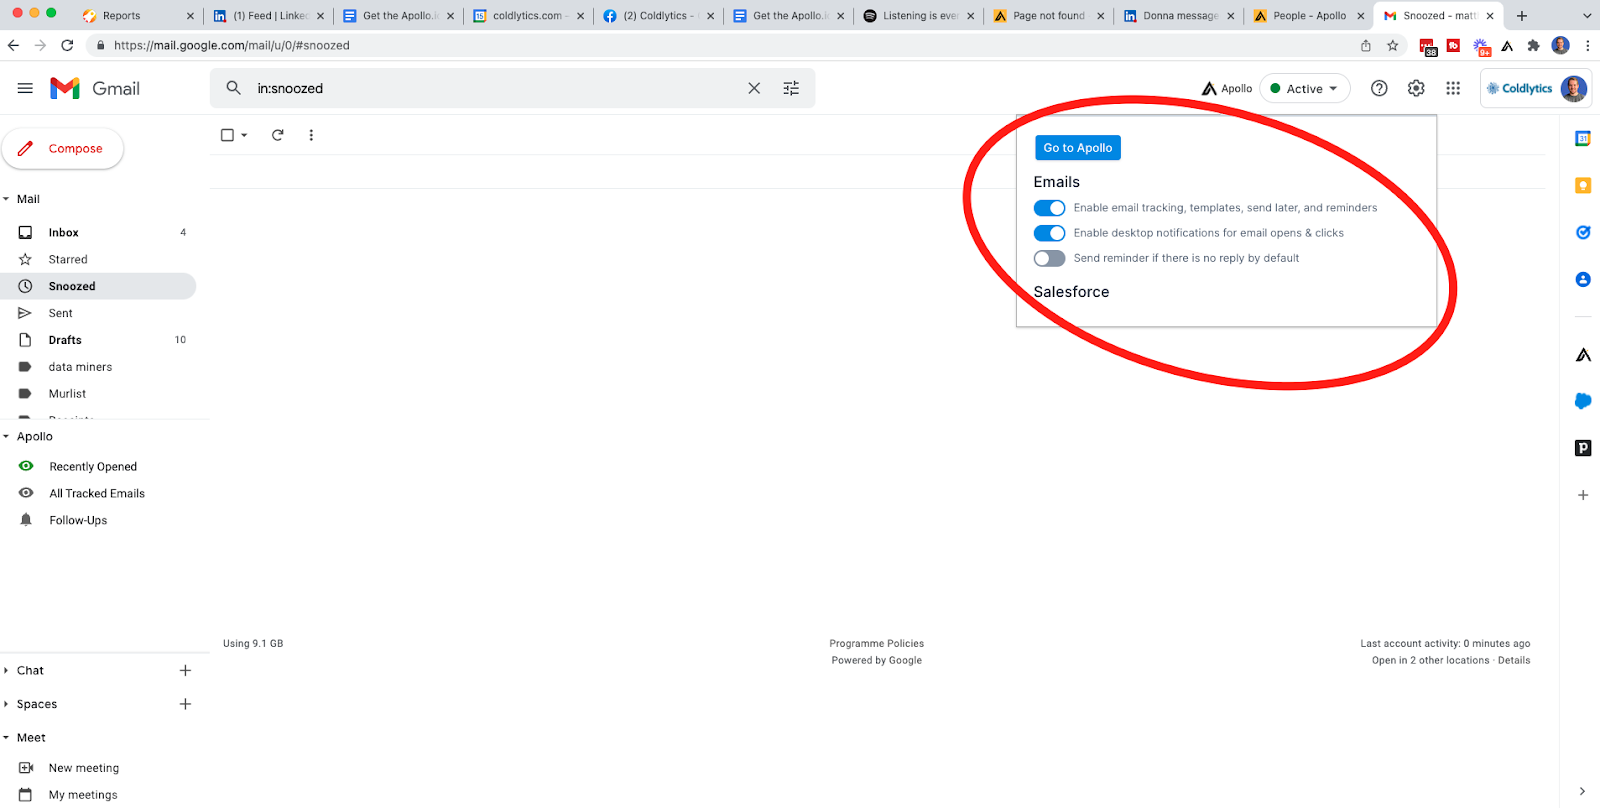The height and width of the screenshot is (808, 1600).
Task: Switch to coldlytics.com browser tab
Action: [528, 15]
